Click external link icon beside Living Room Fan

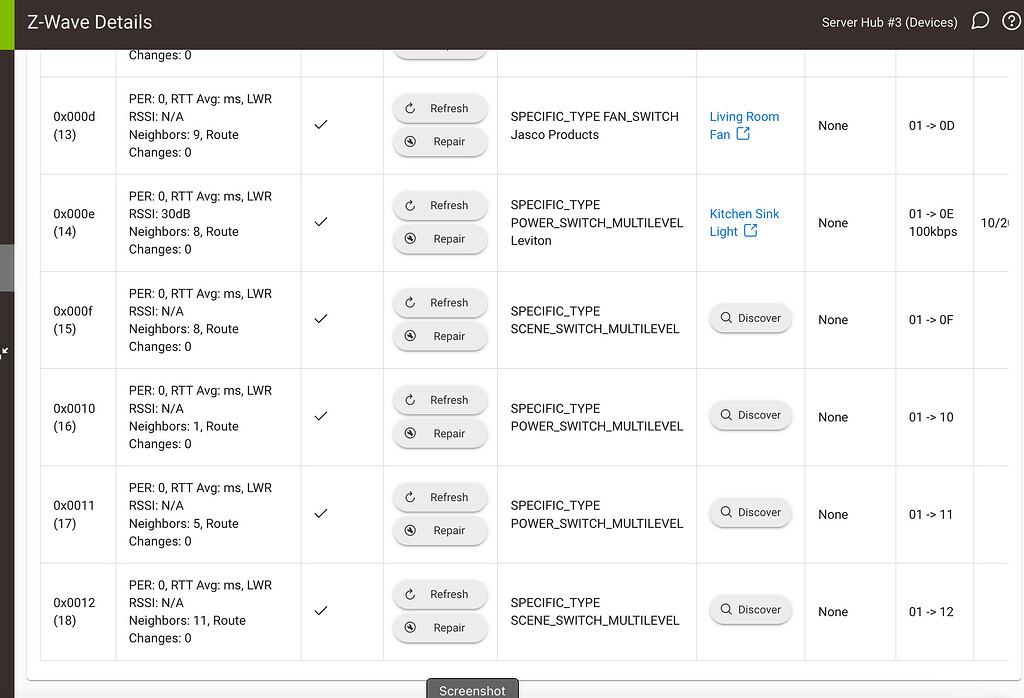coord(743,134)
